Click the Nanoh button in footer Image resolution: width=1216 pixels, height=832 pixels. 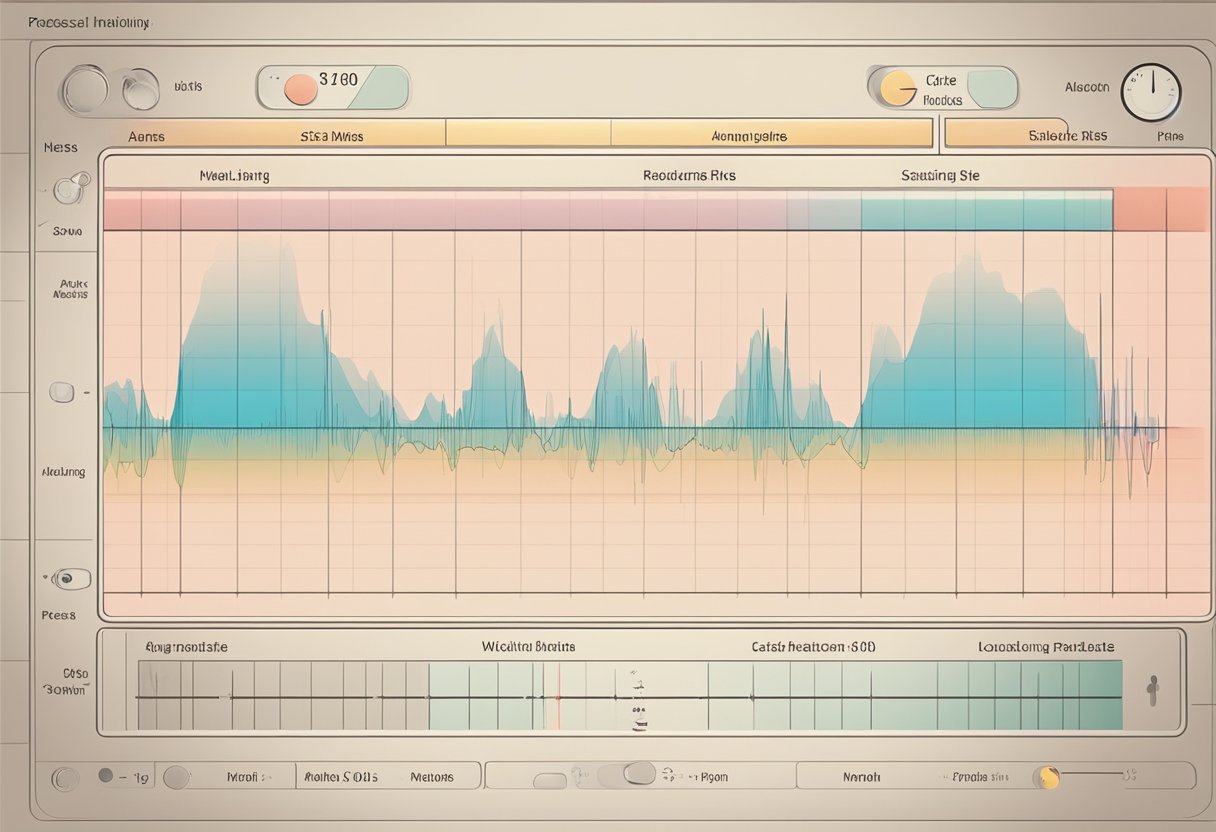pyautogui.click(x=861, y=776)
